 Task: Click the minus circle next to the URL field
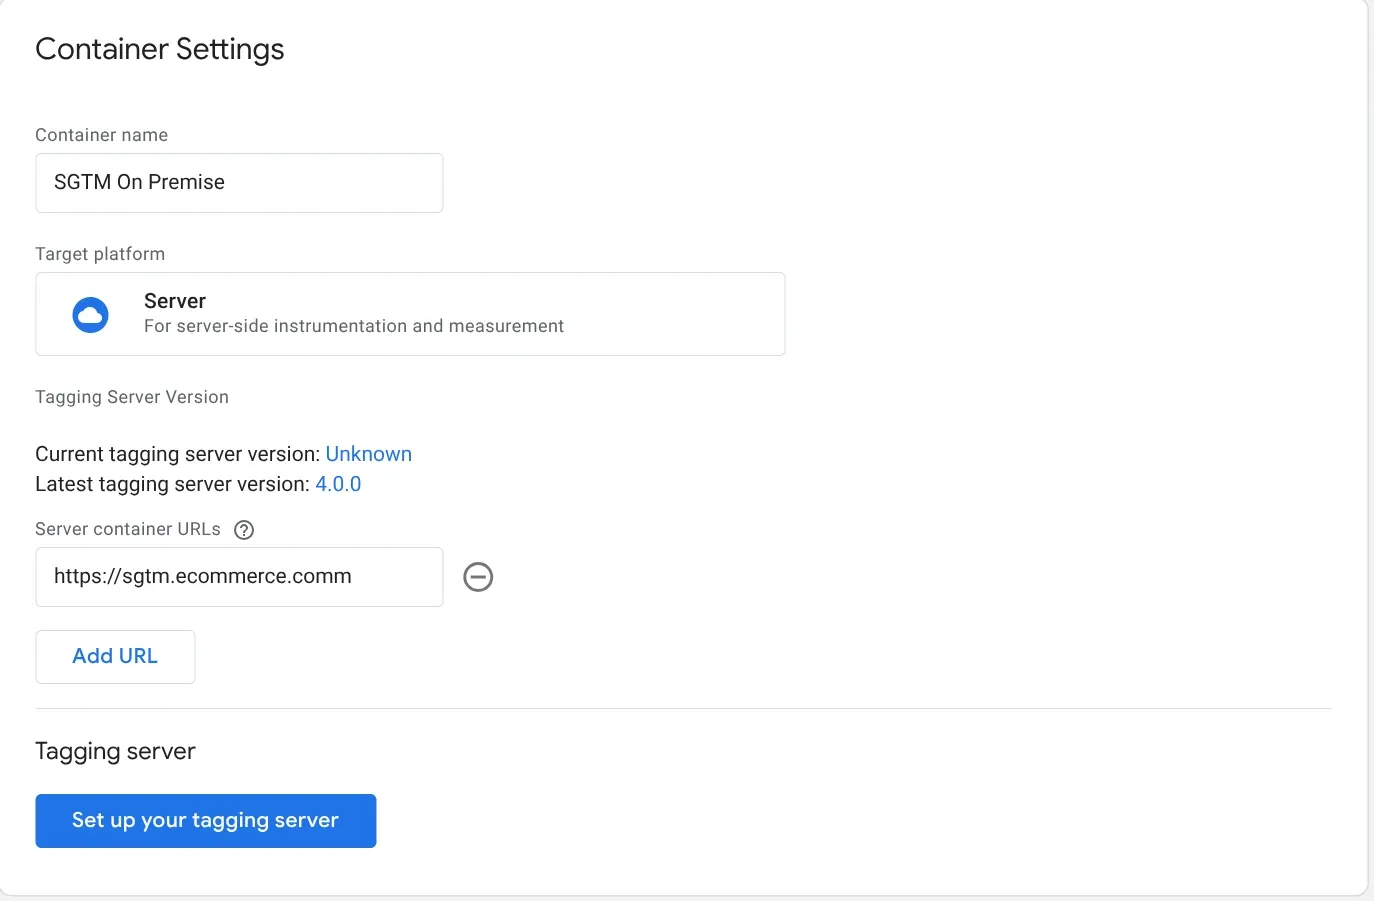pyautogui.click(x=477, y=577)
